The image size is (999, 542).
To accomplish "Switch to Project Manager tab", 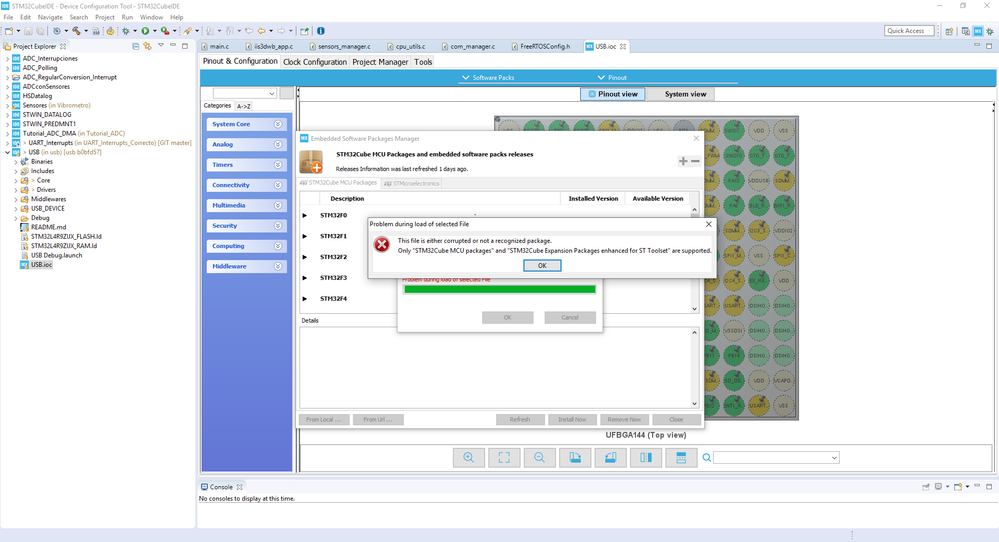I will 380,62.
